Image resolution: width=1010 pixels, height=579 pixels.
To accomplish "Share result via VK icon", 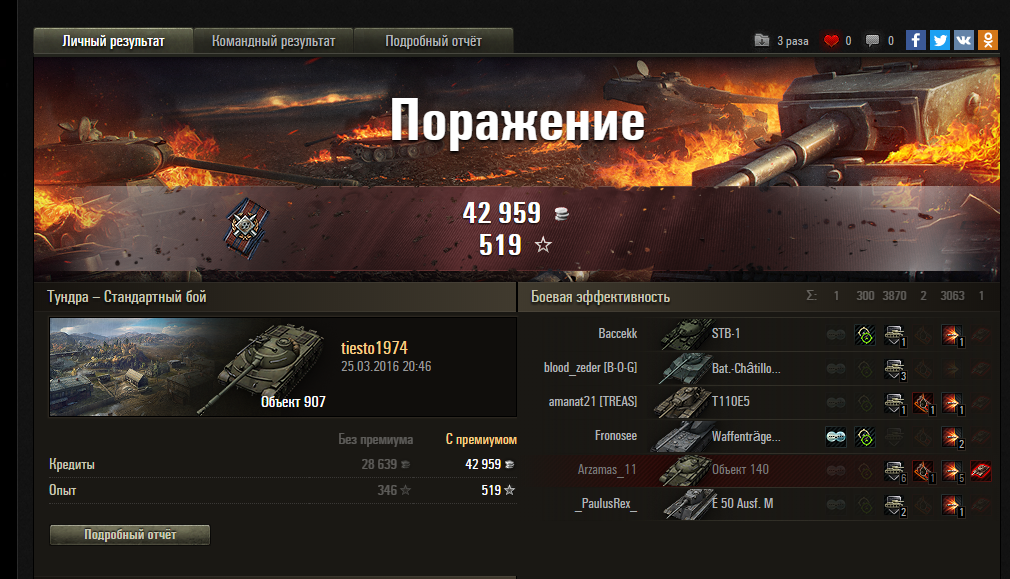I will (x=964, y=40).
